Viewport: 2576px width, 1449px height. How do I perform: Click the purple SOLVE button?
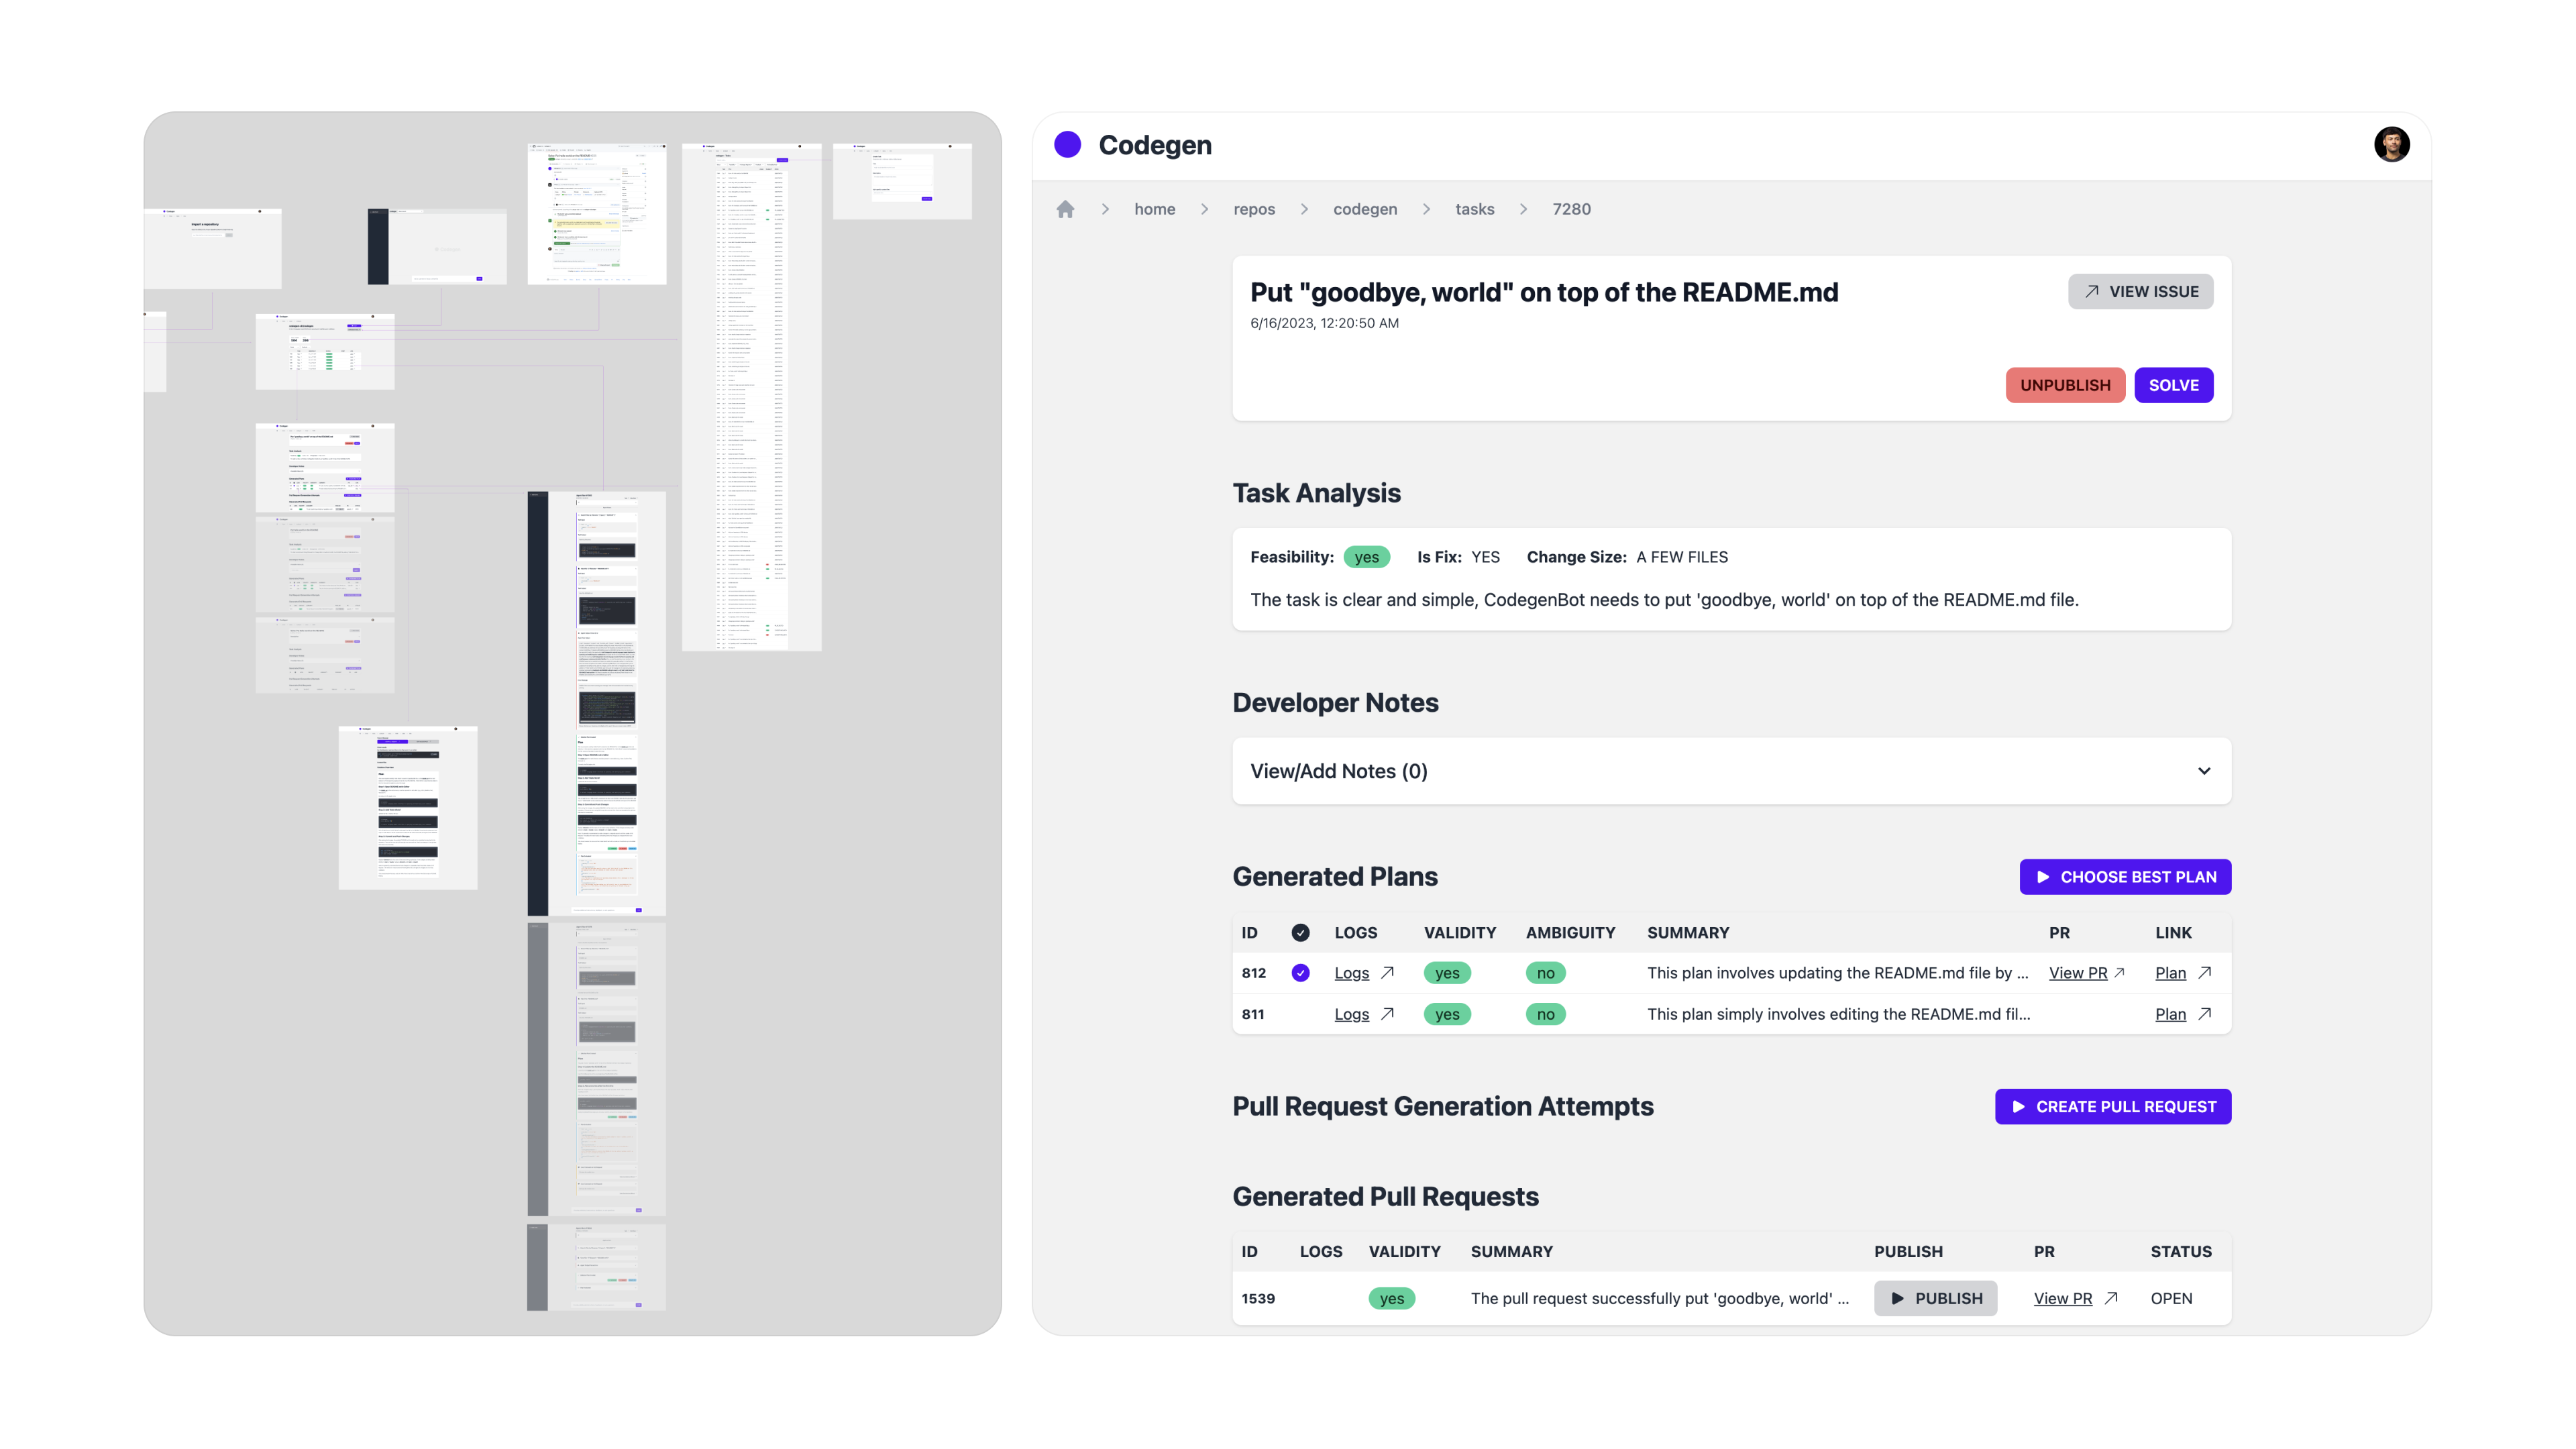[x=2173, y=385]
